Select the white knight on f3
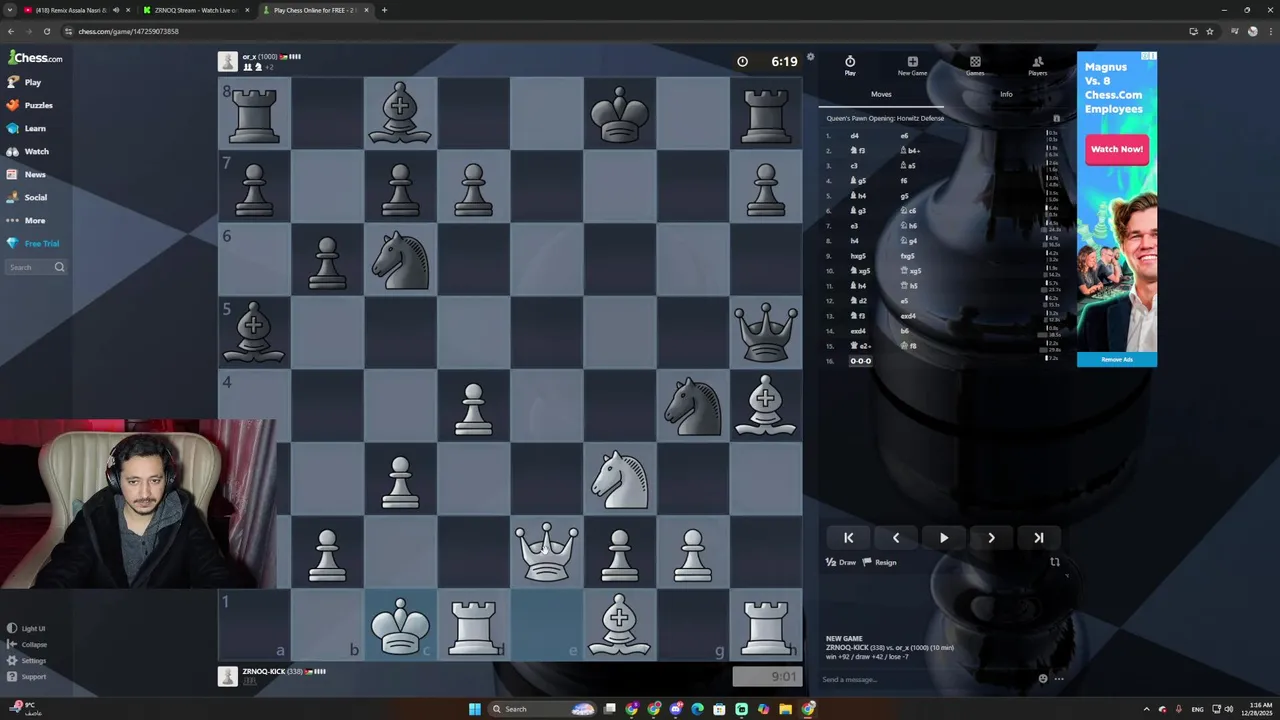This screenshot has height=720, width=1280. pyautogui.click(x=619, y=479)
